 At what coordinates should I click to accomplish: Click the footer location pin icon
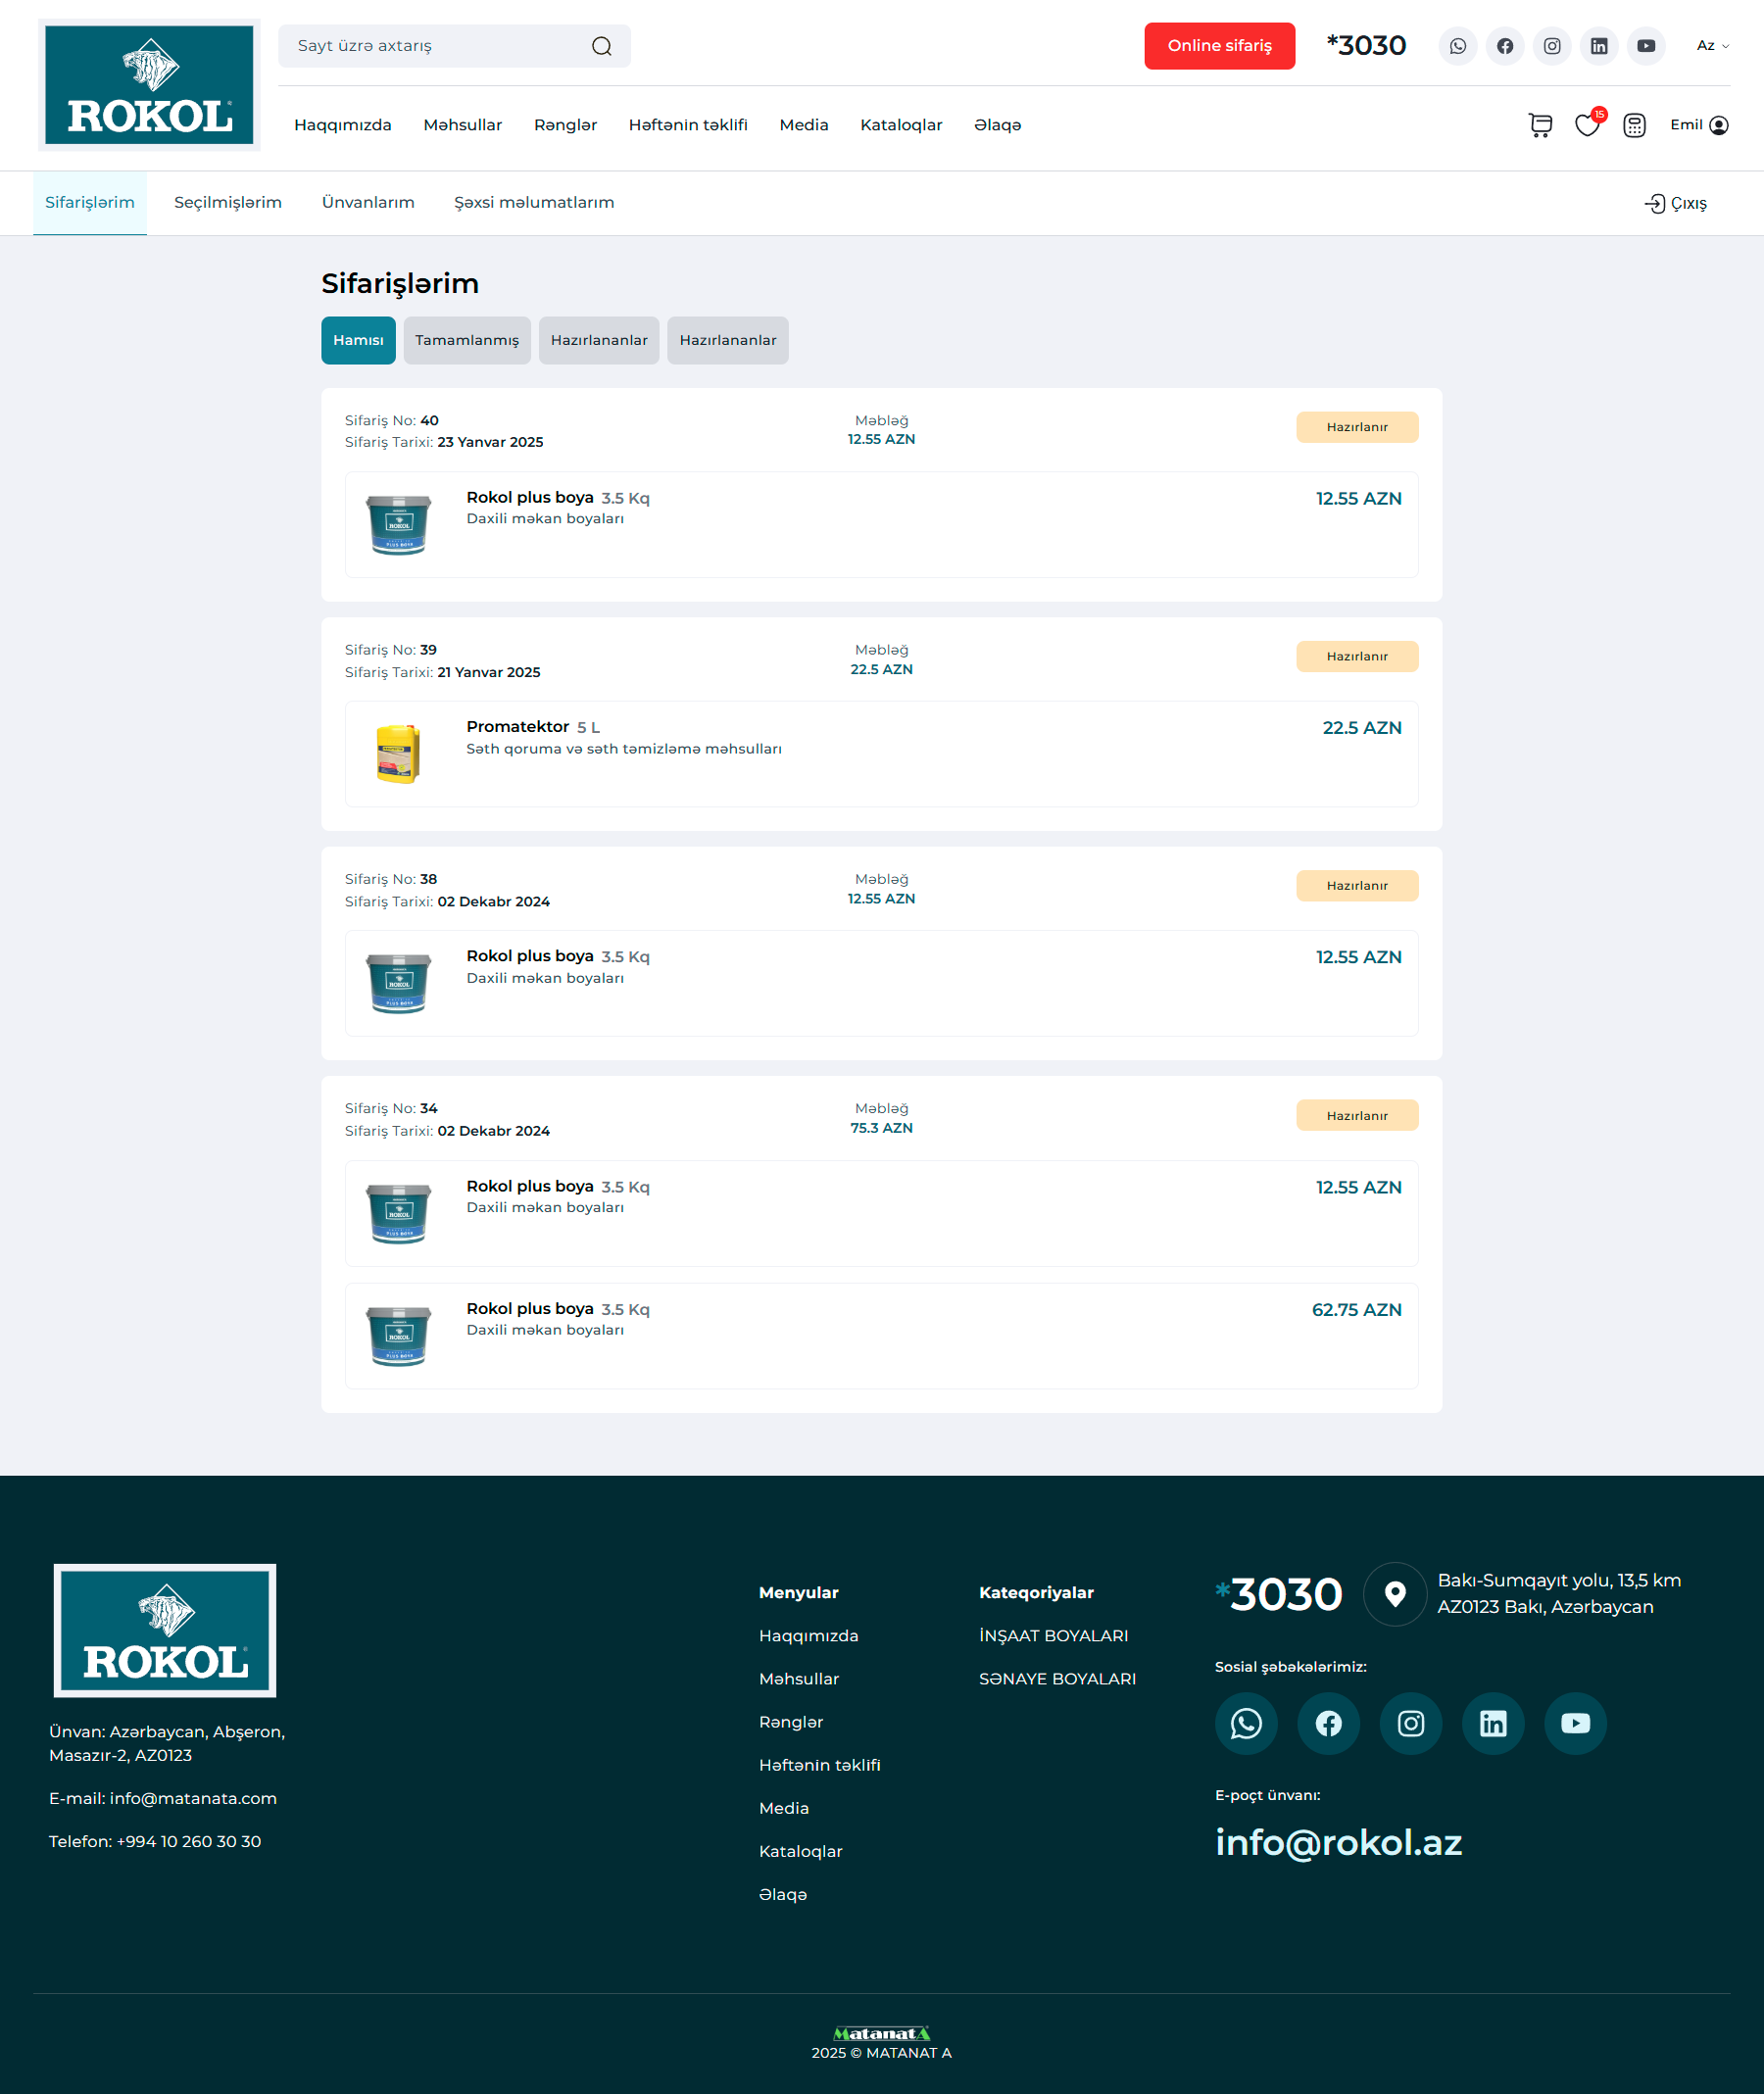(1394, 1594)
